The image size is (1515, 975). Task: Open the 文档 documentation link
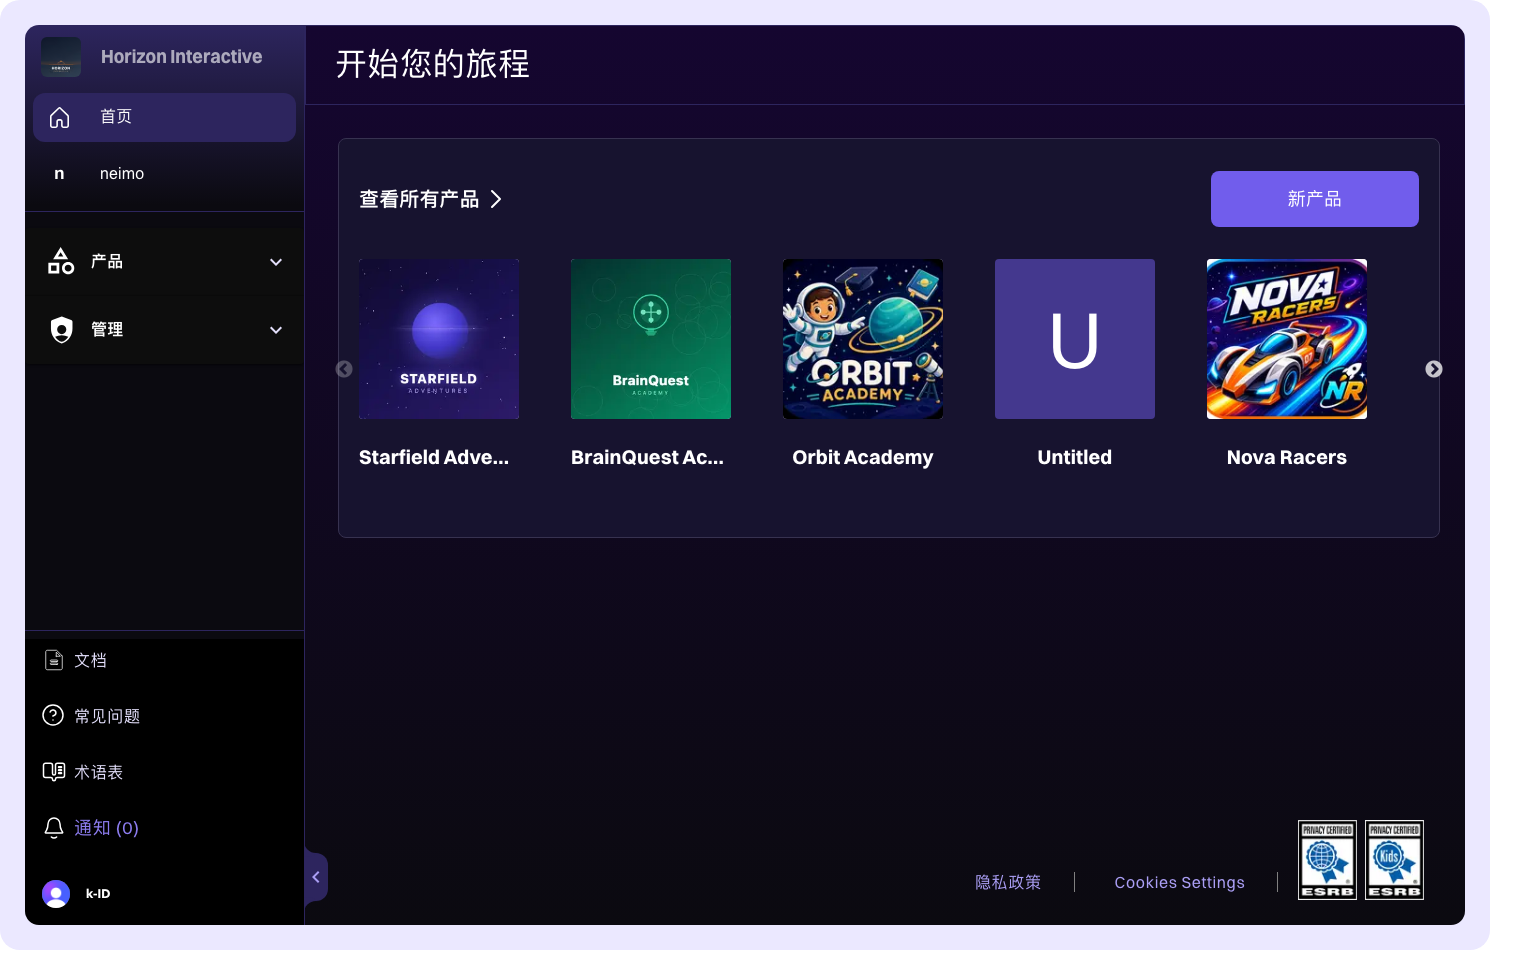75,660
